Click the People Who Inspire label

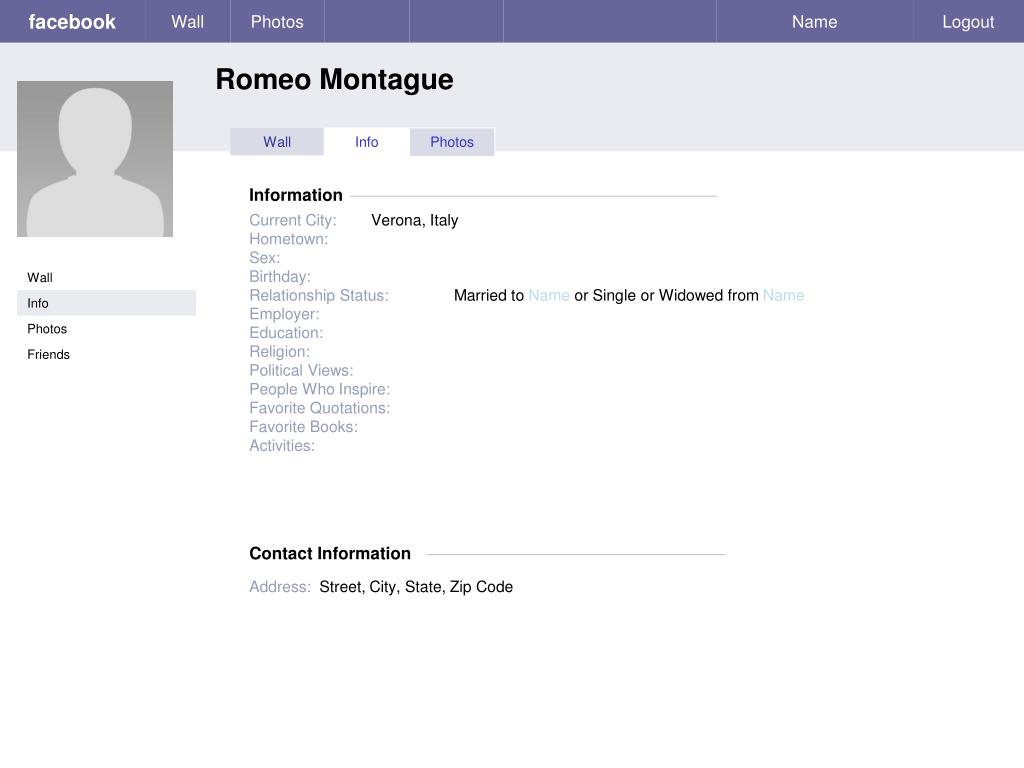click(x=319, y=389)
